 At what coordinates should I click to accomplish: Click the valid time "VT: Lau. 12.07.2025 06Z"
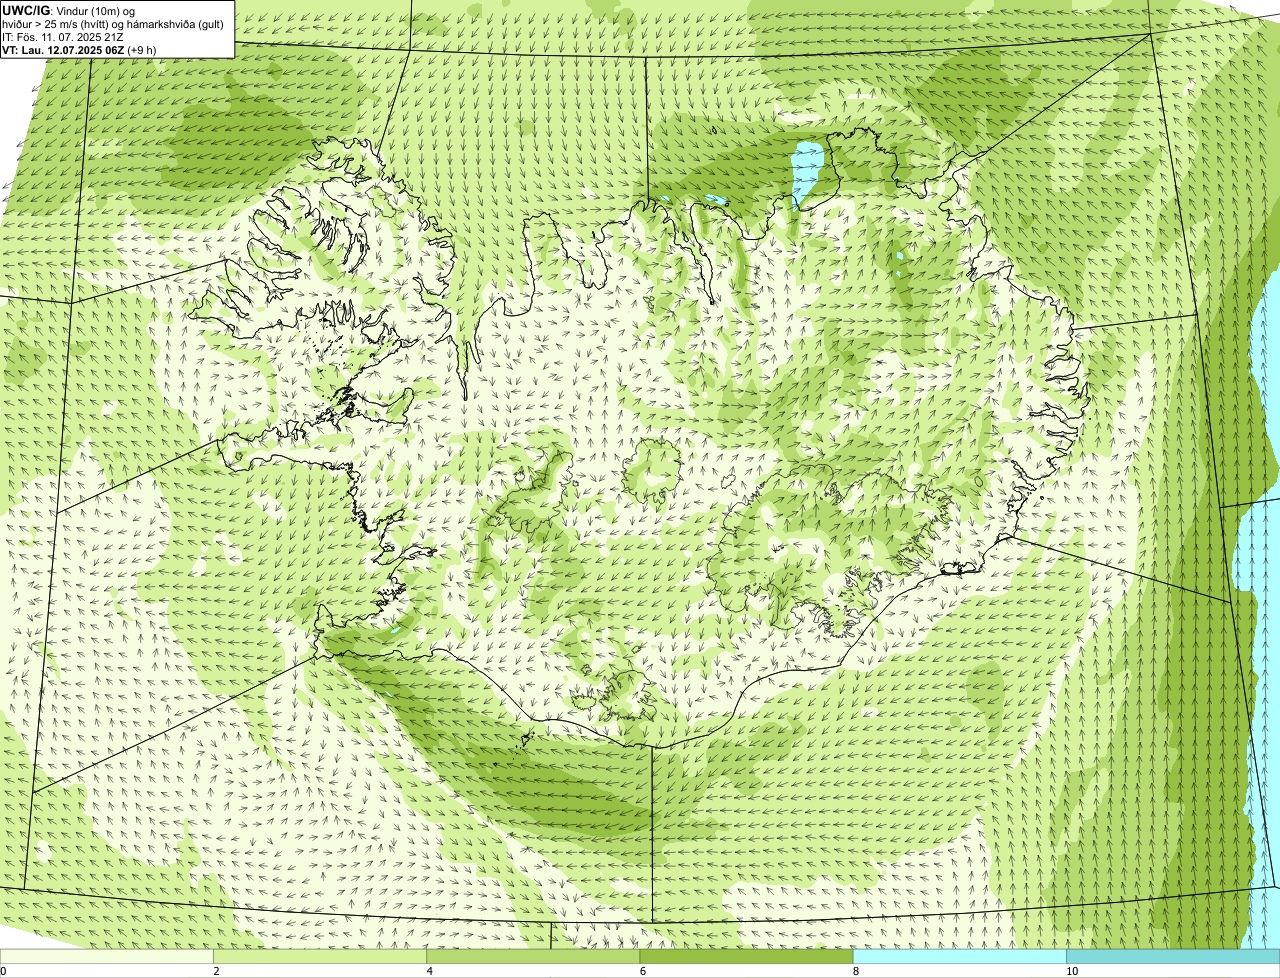(x=63, y=49)
